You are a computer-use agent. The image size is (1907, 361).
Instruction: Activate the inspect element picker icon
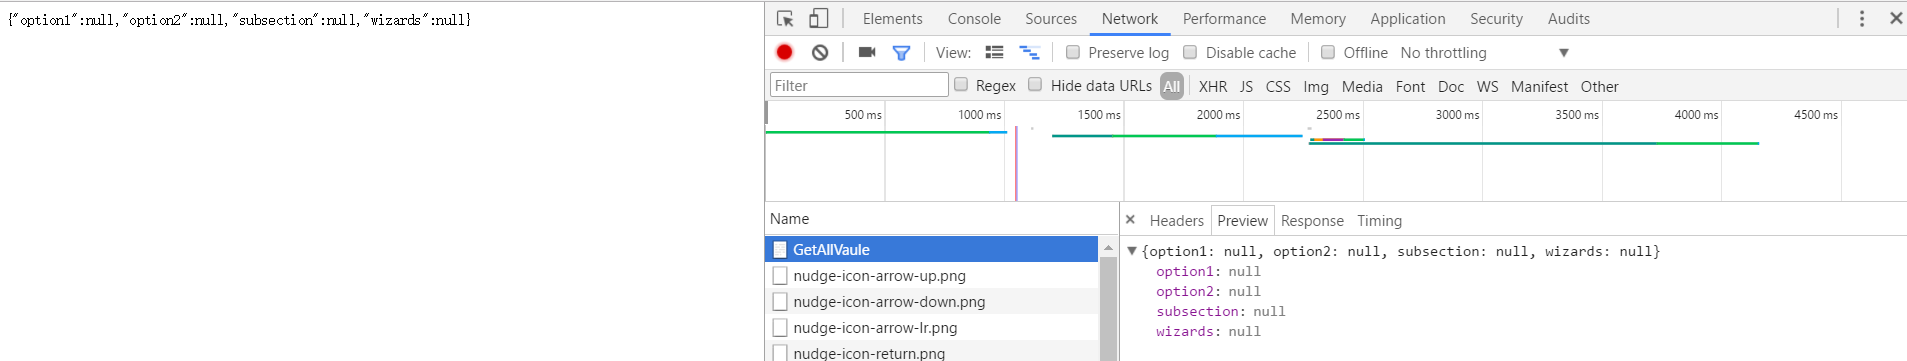785,18
